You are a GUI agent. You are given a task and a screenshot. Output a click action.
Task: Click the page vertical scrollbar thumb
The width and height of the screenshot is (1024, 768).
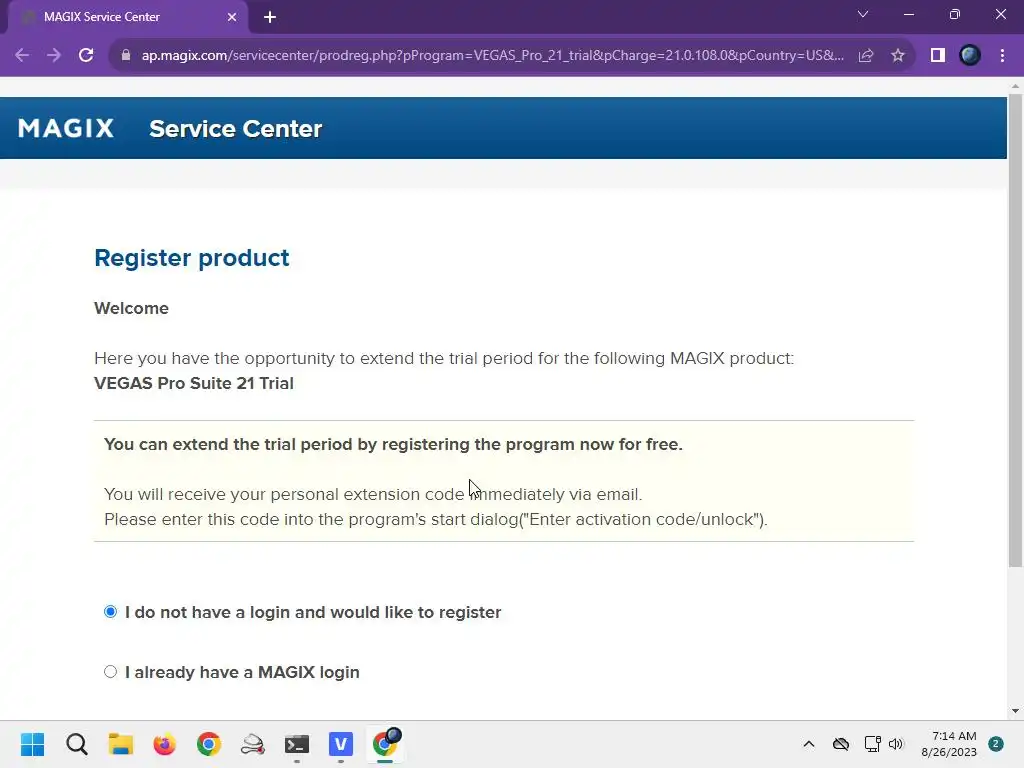coord(1016,330)
